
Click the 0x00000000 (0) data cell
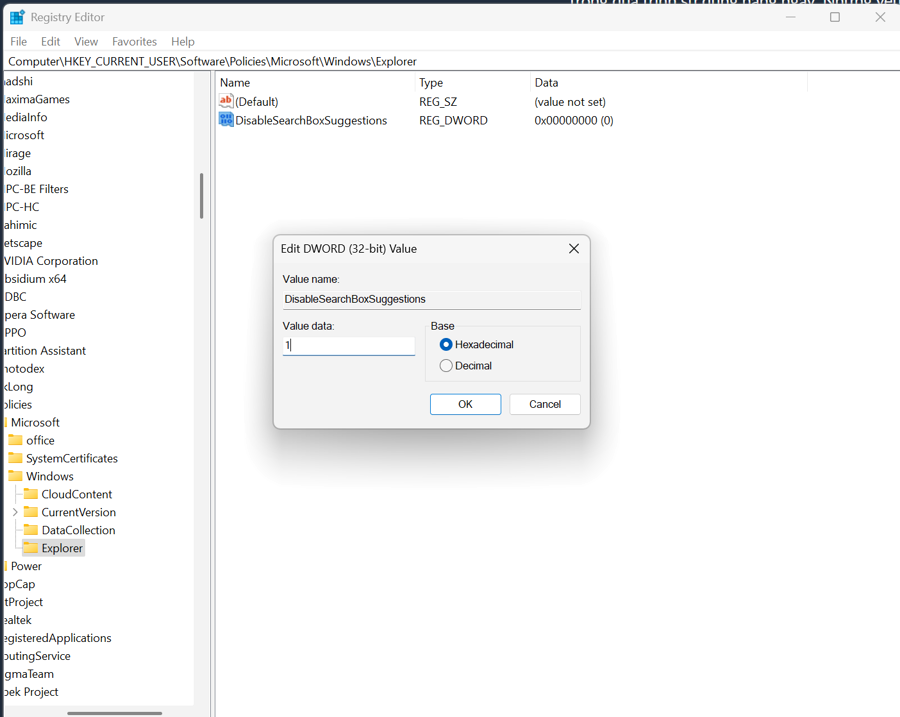pyautogui.click(x=574, y=121)
